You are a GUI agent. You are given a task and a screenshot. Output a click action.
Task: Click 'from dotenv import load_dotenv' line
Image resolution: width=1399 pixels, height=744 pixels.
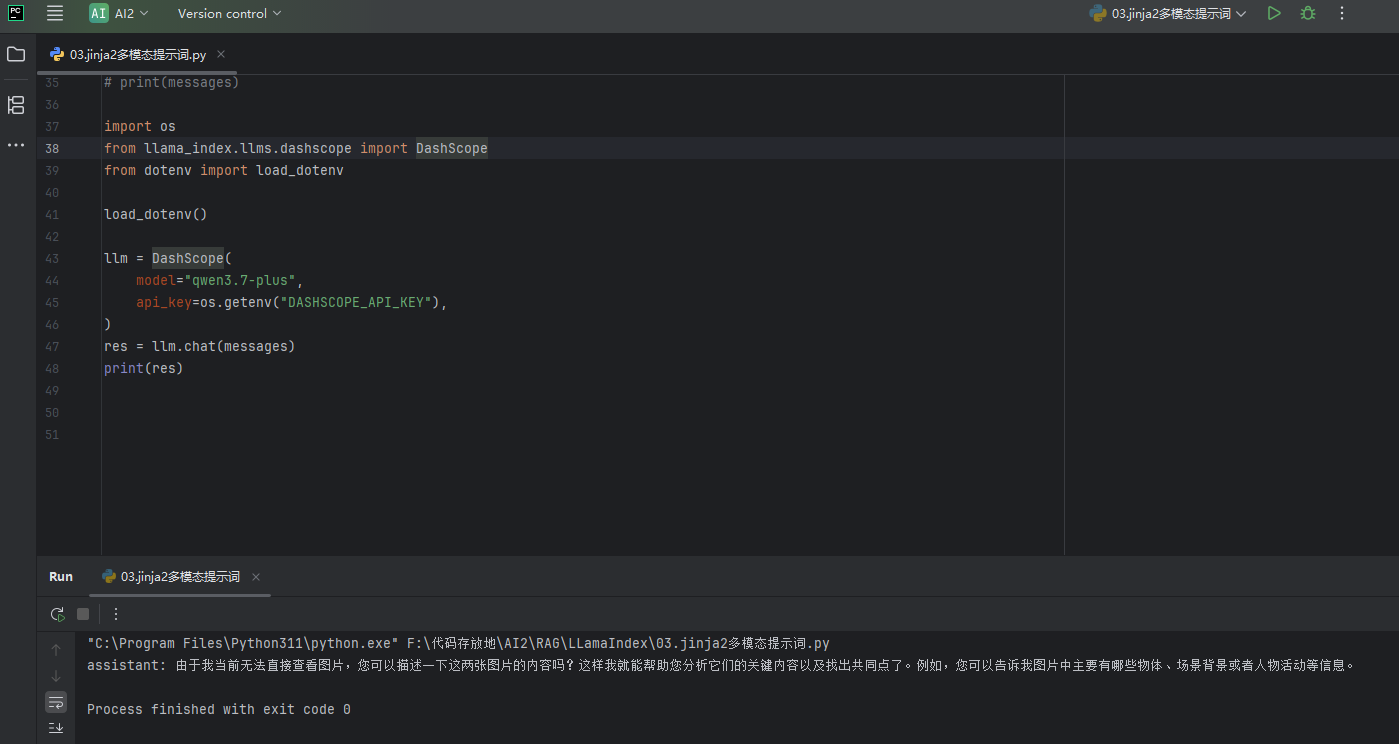pyautogui.click(x=224, y=171)
